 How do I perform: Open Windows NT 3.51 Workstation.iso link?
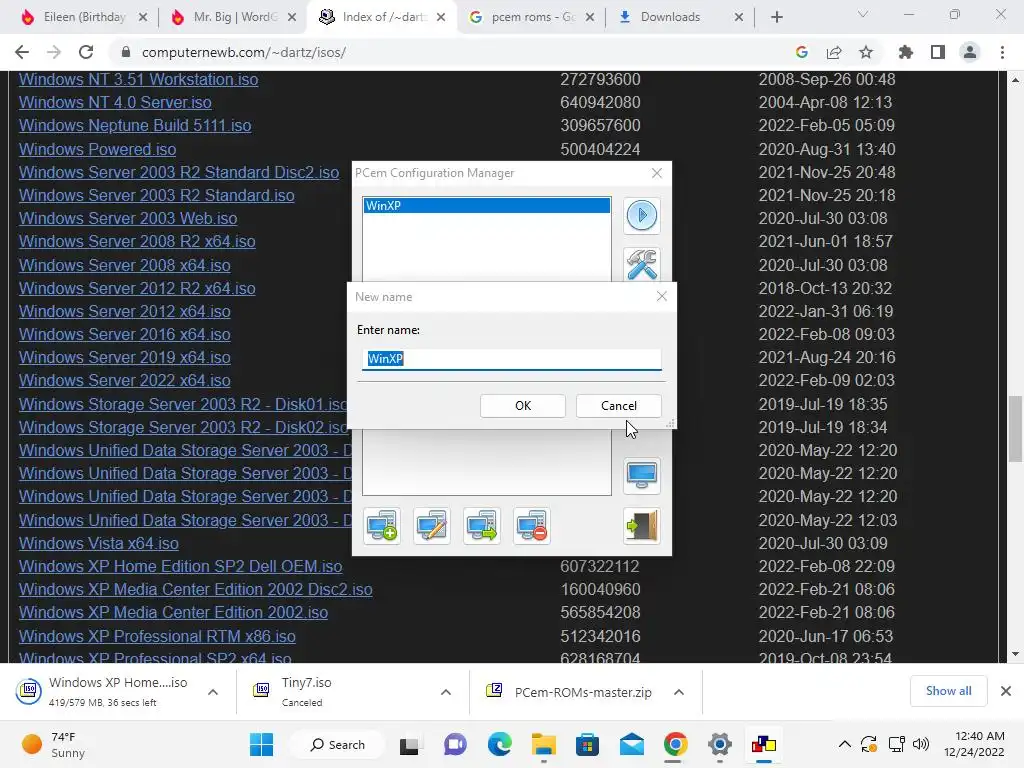click(138, 79)
